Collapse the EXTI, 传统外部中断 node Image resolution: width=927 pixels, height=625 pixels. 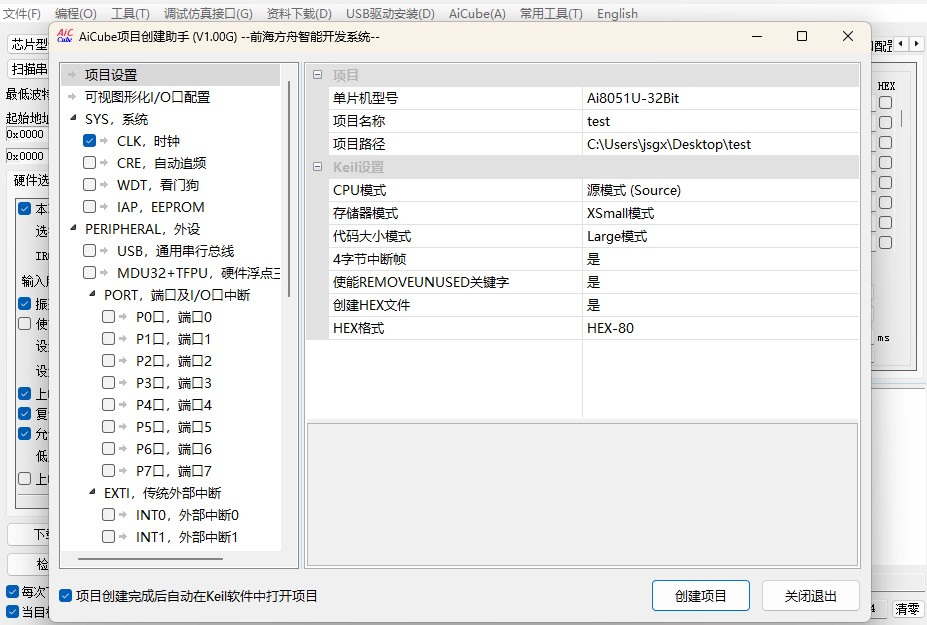point(92,492)
